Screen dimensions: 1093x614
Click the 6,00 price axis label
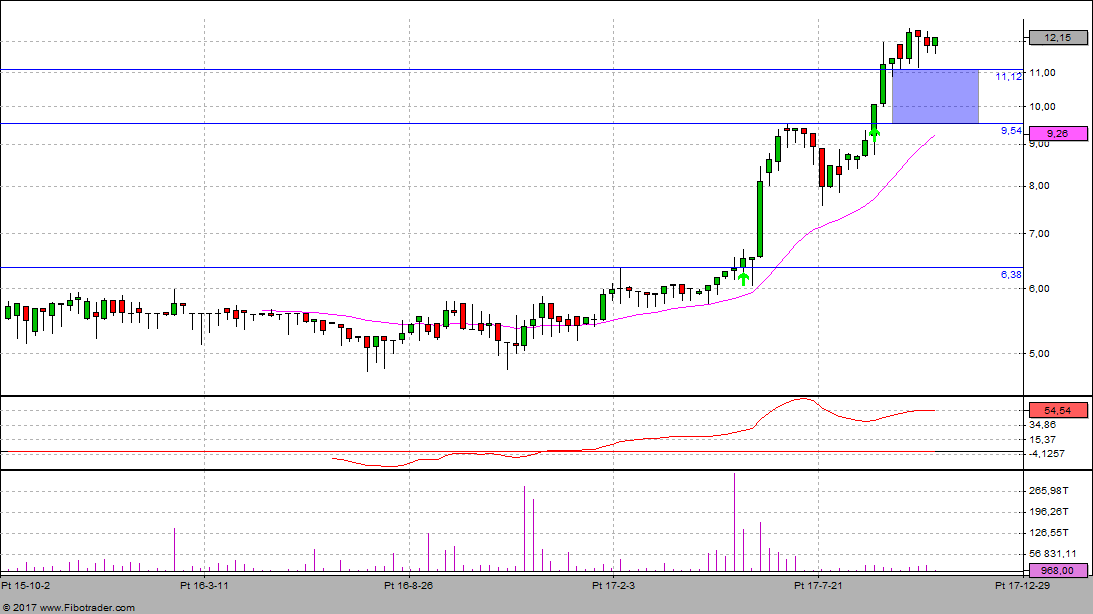click(x=1039, y=289)
